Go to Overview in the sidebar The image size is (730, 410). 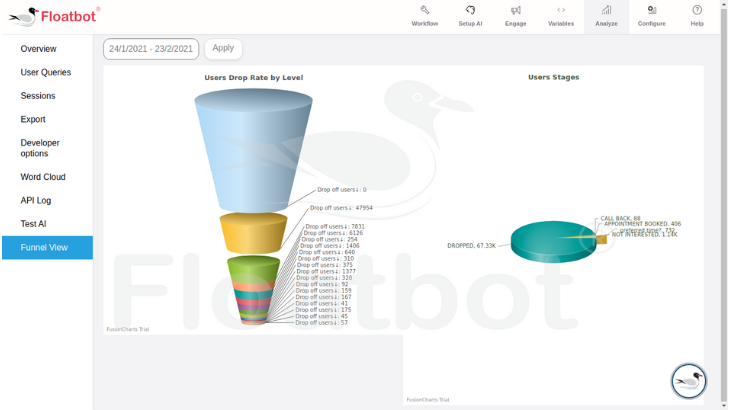coord(38,49)
